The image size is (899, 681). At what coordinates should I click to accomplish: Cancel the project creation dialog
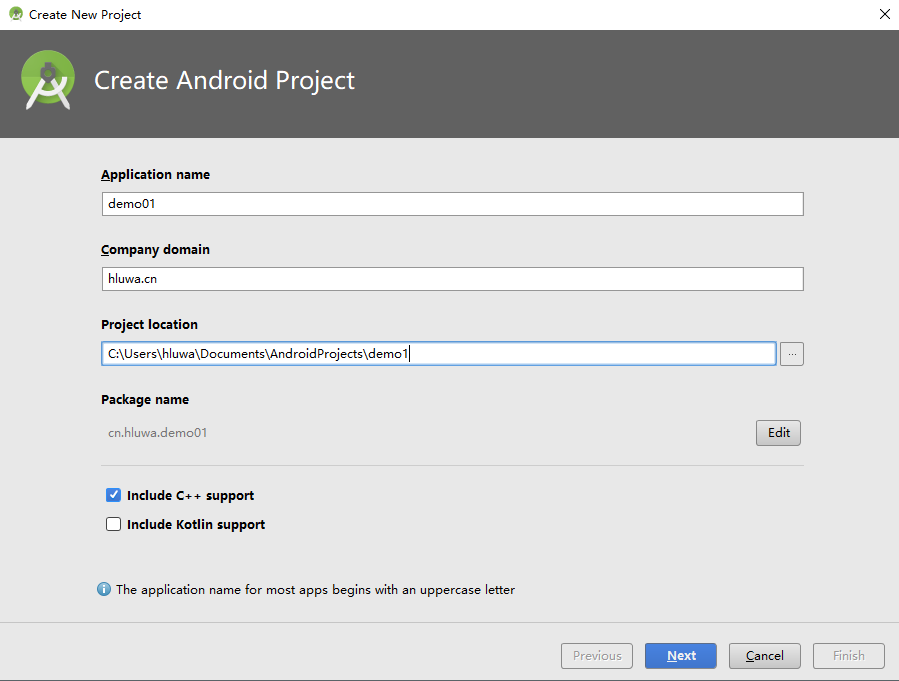pos(764,656)
